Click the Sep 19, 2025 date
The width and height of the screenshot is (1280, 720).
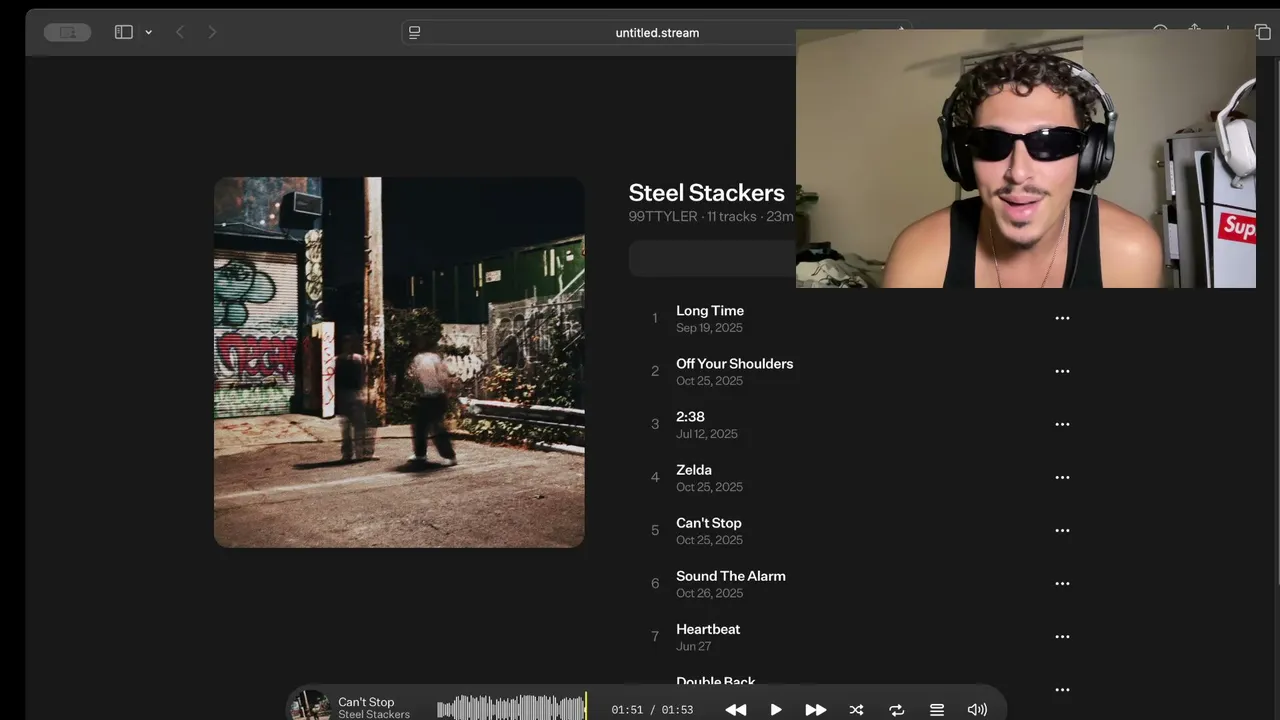tap(709, 328)
